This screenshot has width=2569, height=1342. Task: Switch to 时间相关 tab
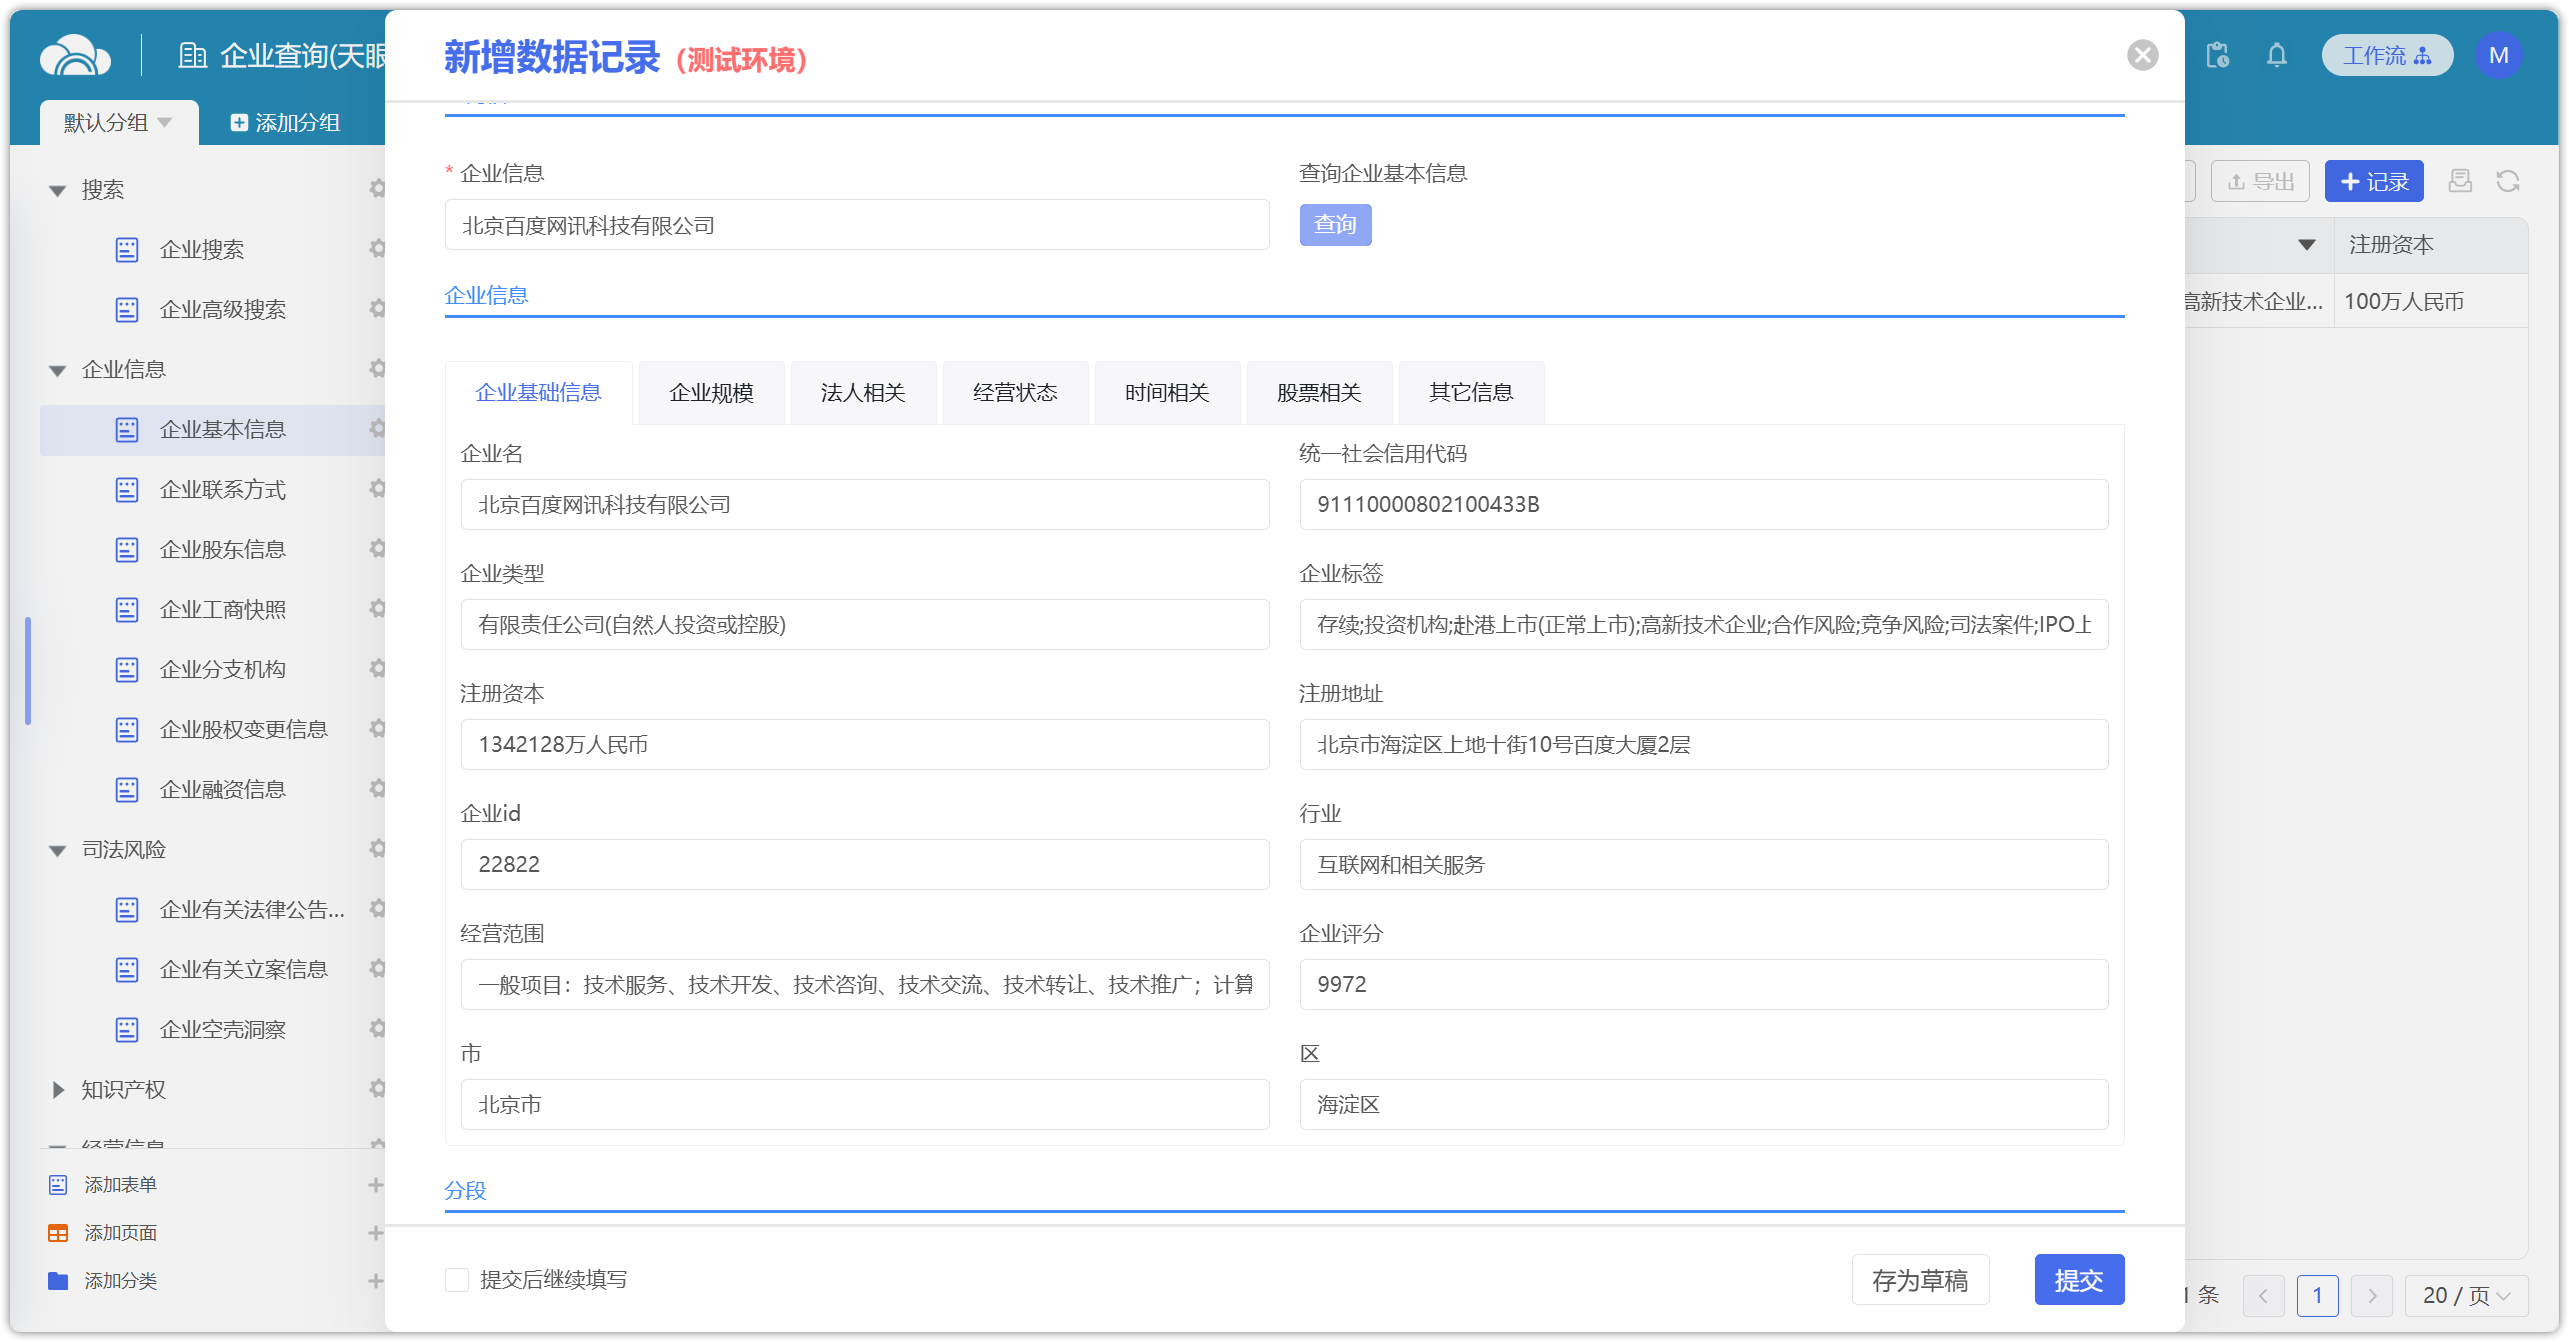coord(1167,392)
